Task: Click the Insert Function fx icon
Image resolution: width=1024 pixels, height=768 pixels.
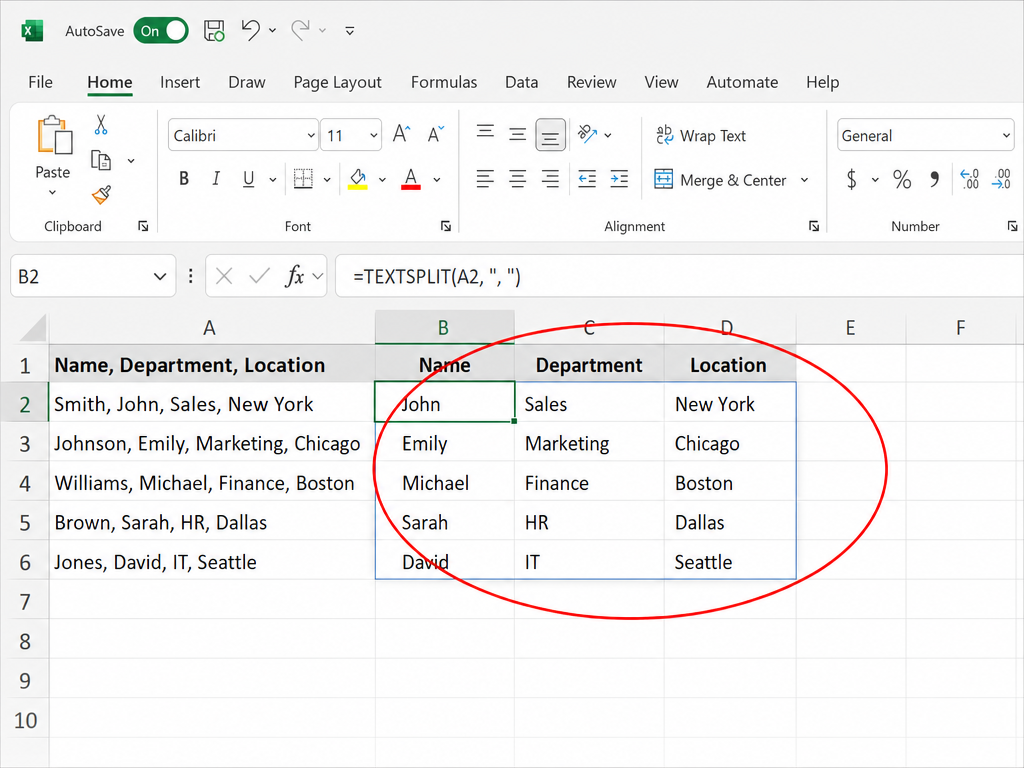Action: tap(295, 276)
